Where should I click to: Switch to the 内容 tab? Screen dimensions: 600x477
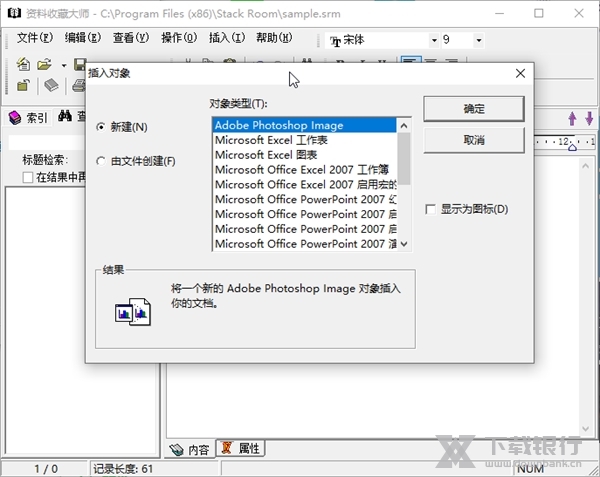point(190,449)
